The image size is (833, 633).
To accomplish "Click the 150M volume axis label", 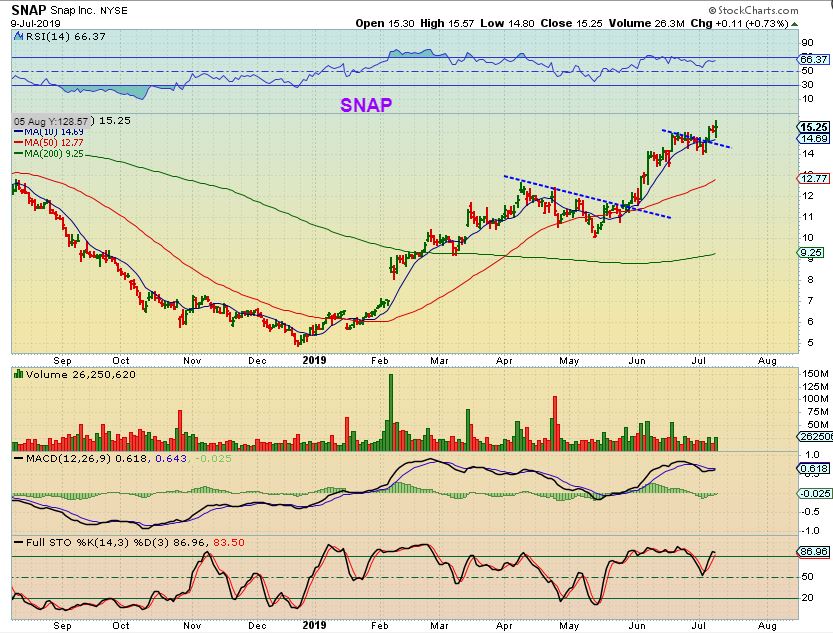I will (x=815, y=374).
